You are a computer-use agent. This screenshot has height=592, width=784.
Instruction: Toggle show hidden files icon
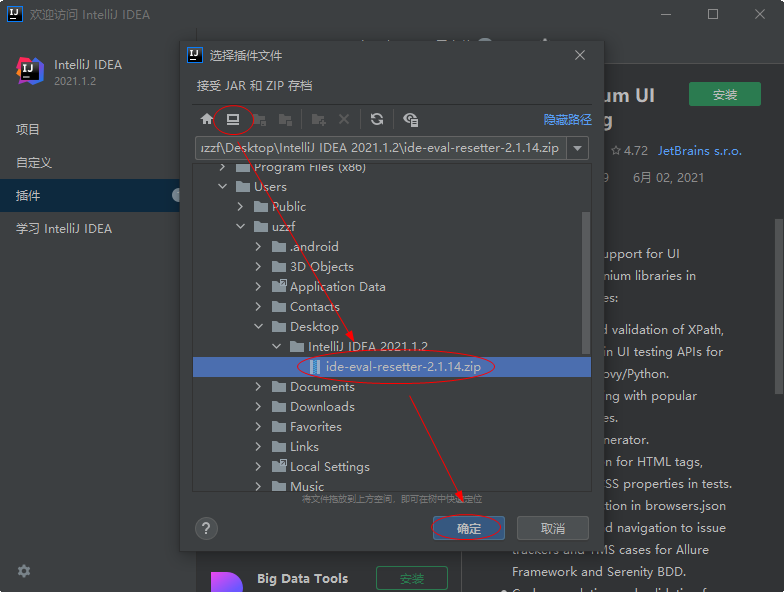[410, 120]
